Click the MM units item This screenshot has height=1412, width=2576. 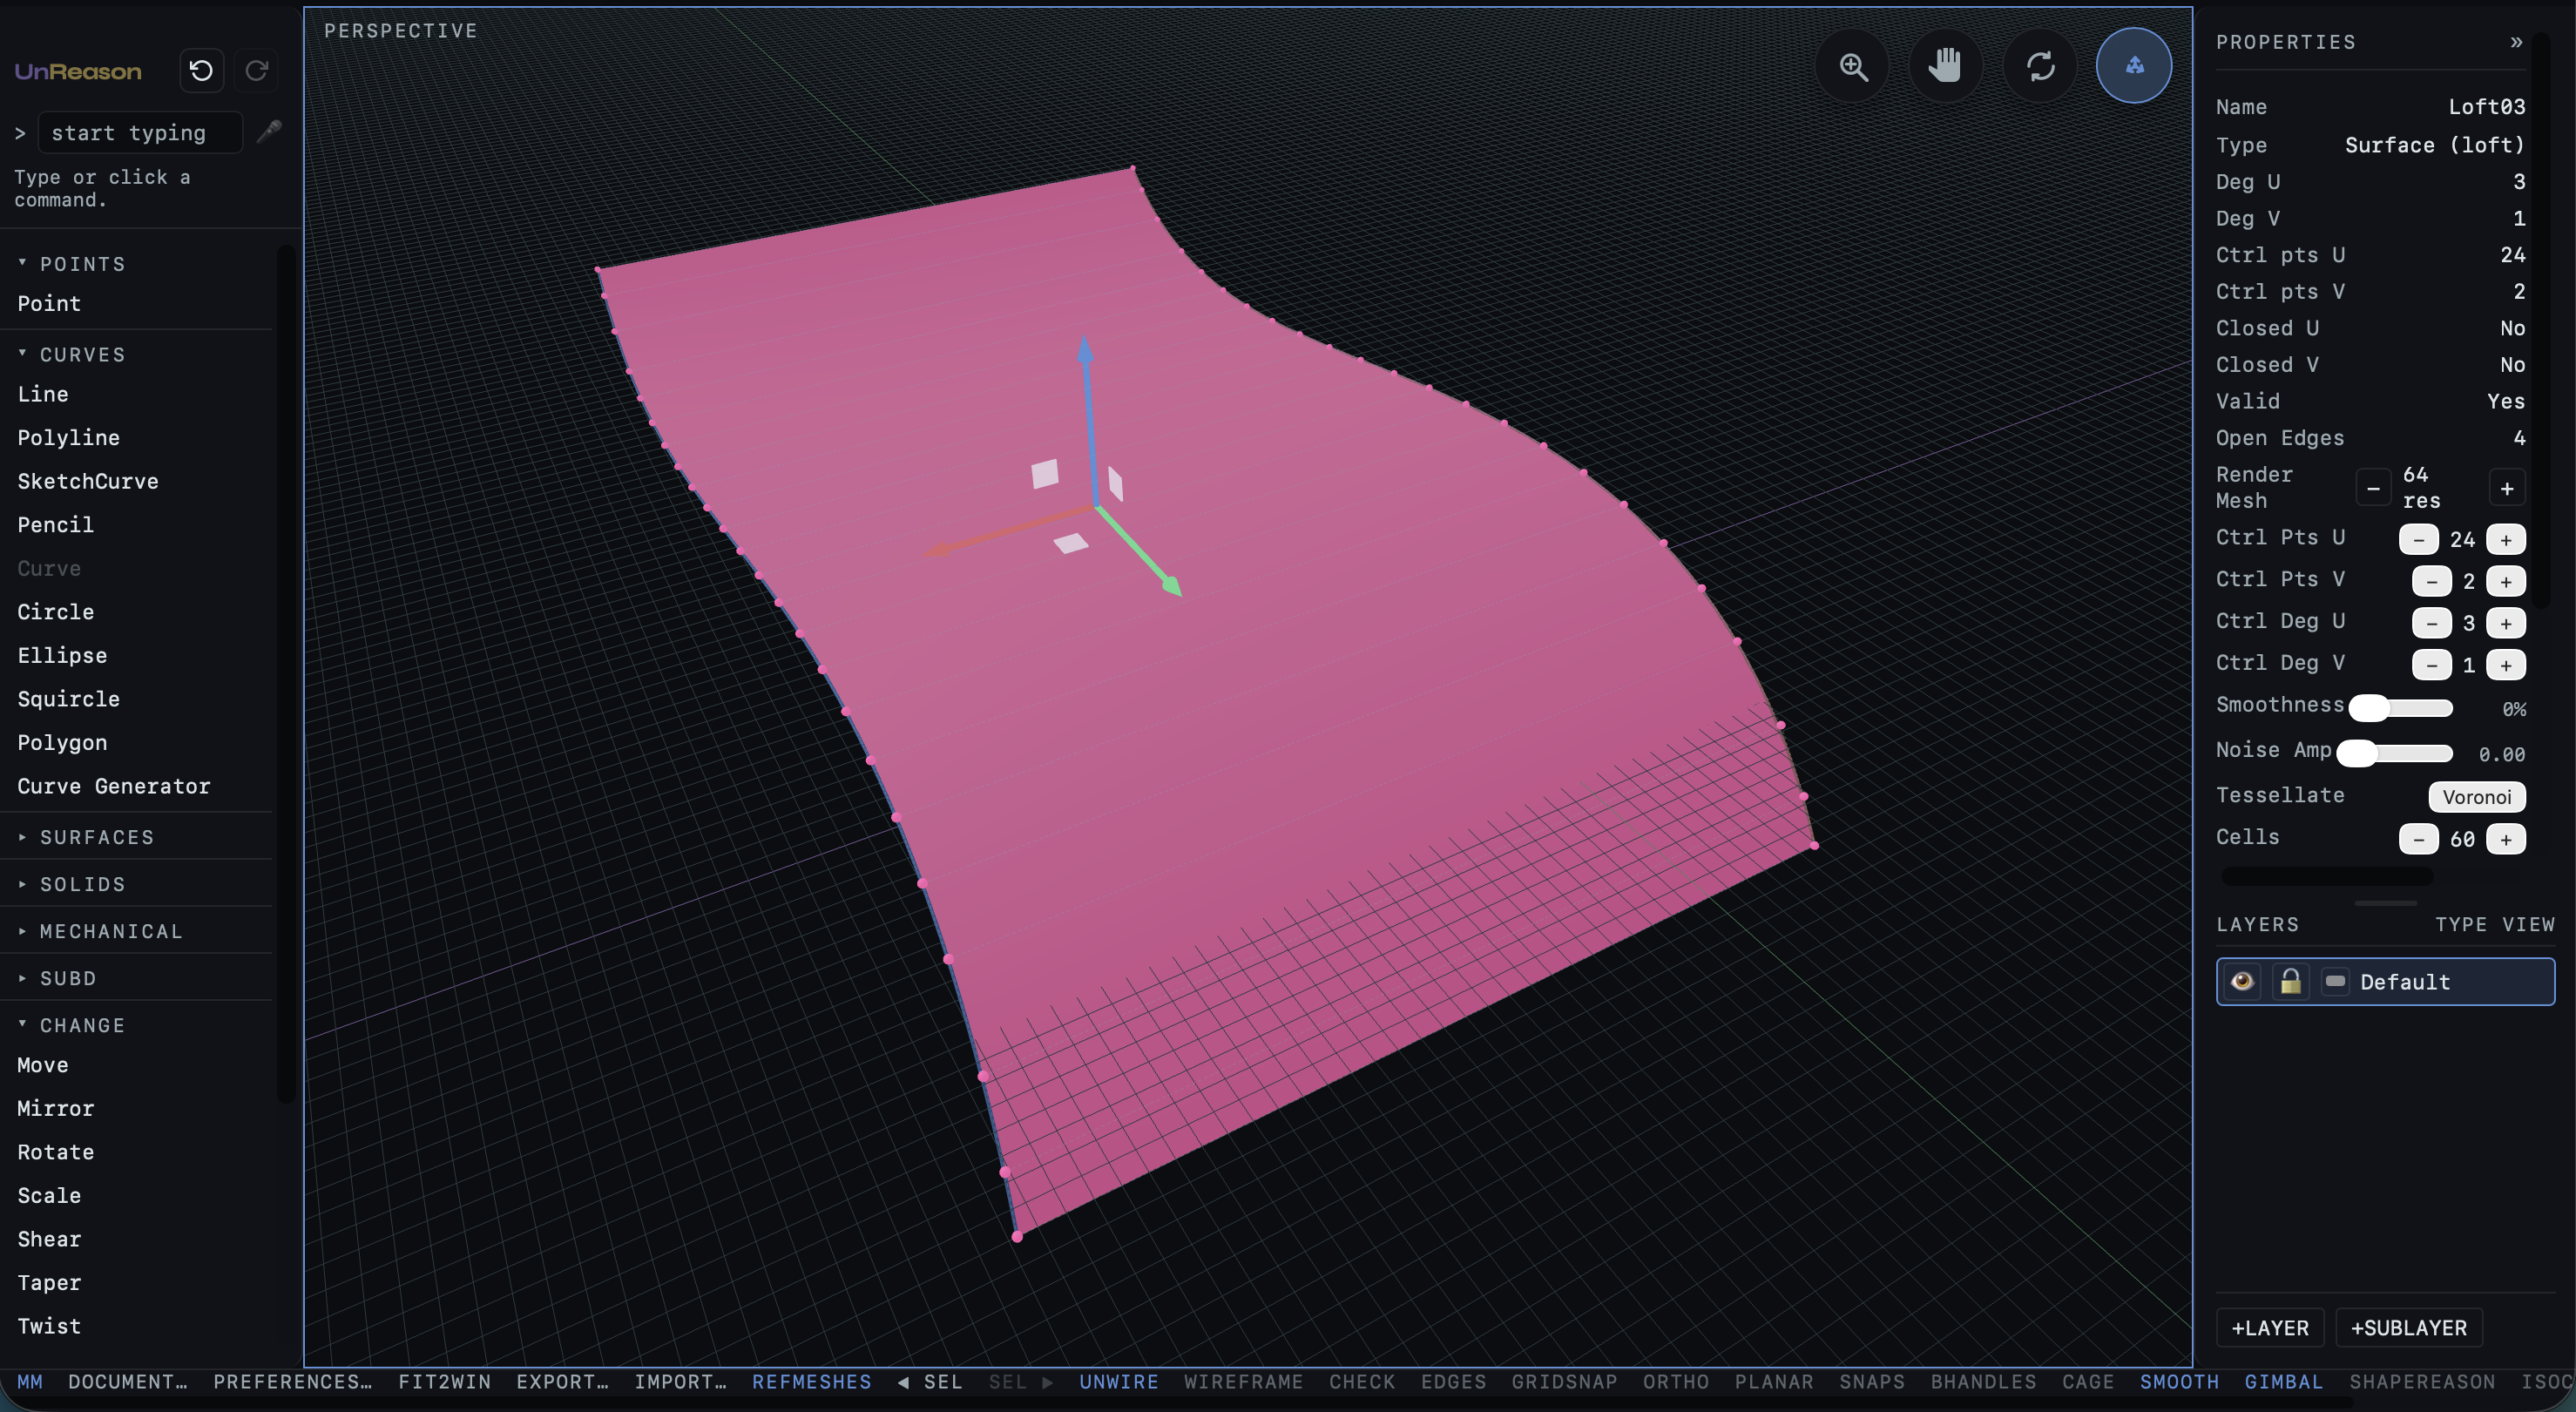pyautogui.click(x=30, y=1381)
